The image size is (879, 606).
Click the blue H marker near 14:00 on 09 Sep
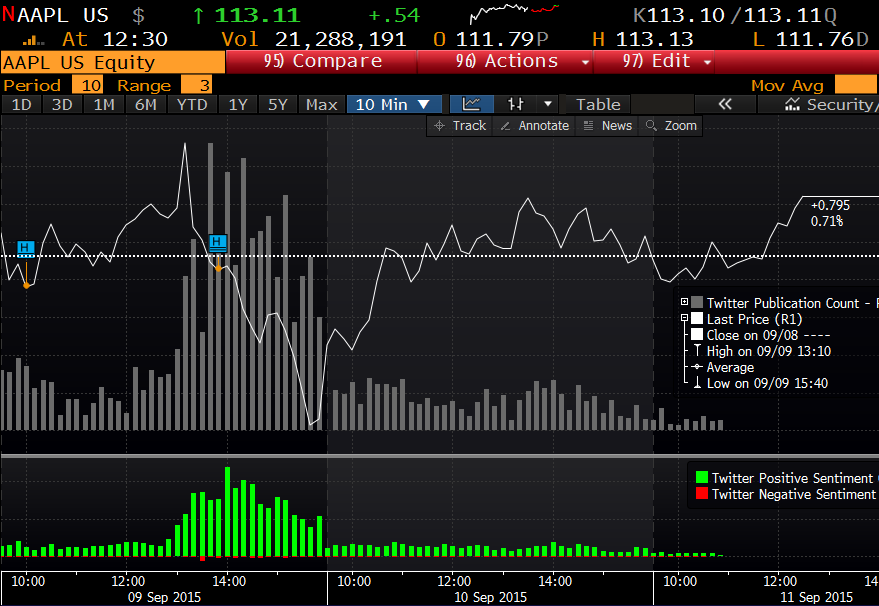(x=218, y=243)
